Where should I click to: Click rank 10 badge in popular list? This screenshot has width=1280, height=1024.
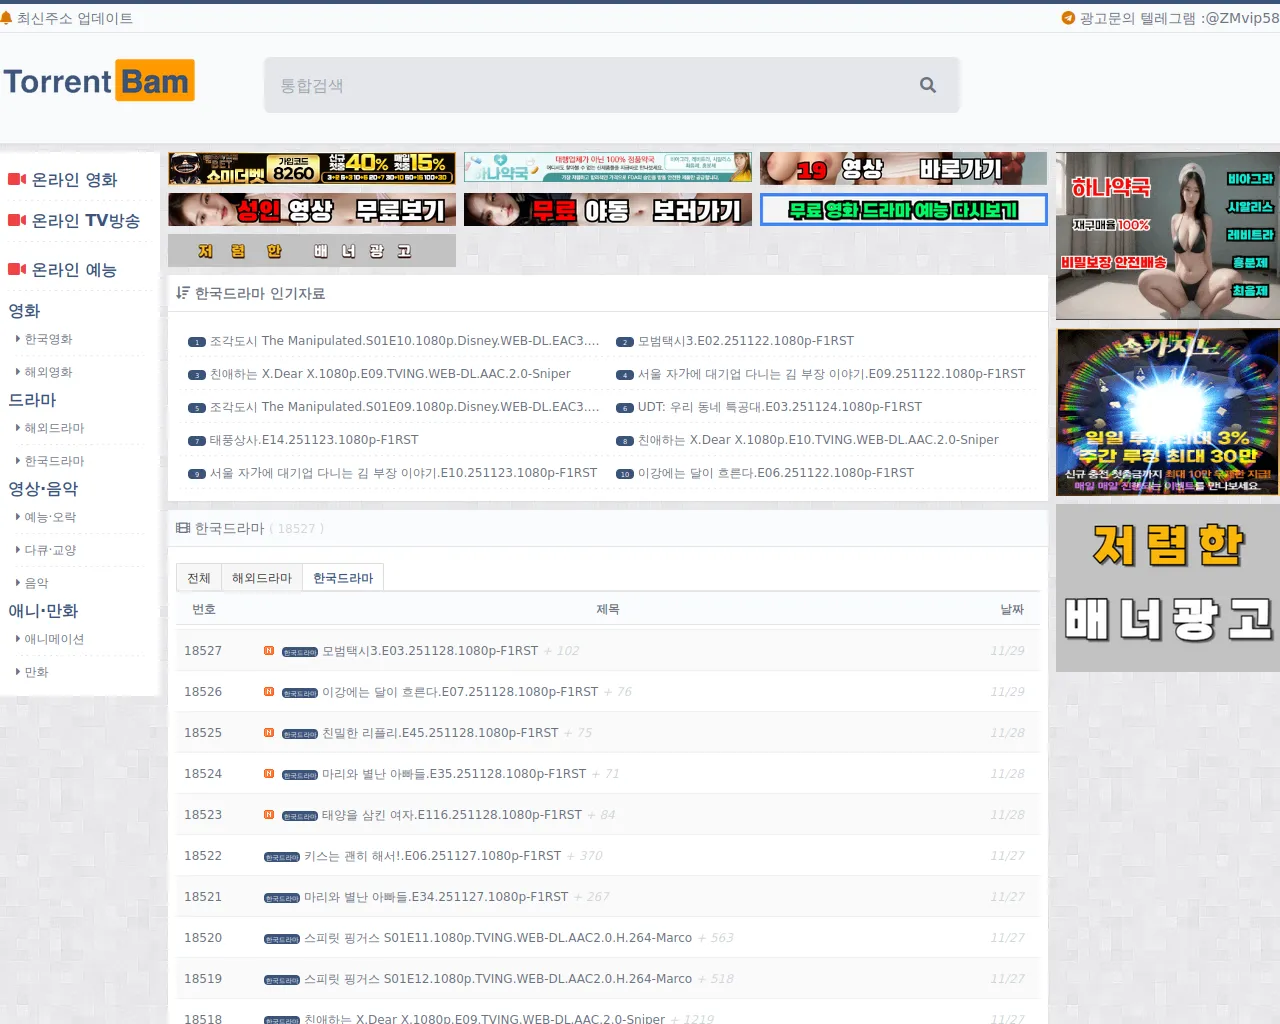(625, 474)
